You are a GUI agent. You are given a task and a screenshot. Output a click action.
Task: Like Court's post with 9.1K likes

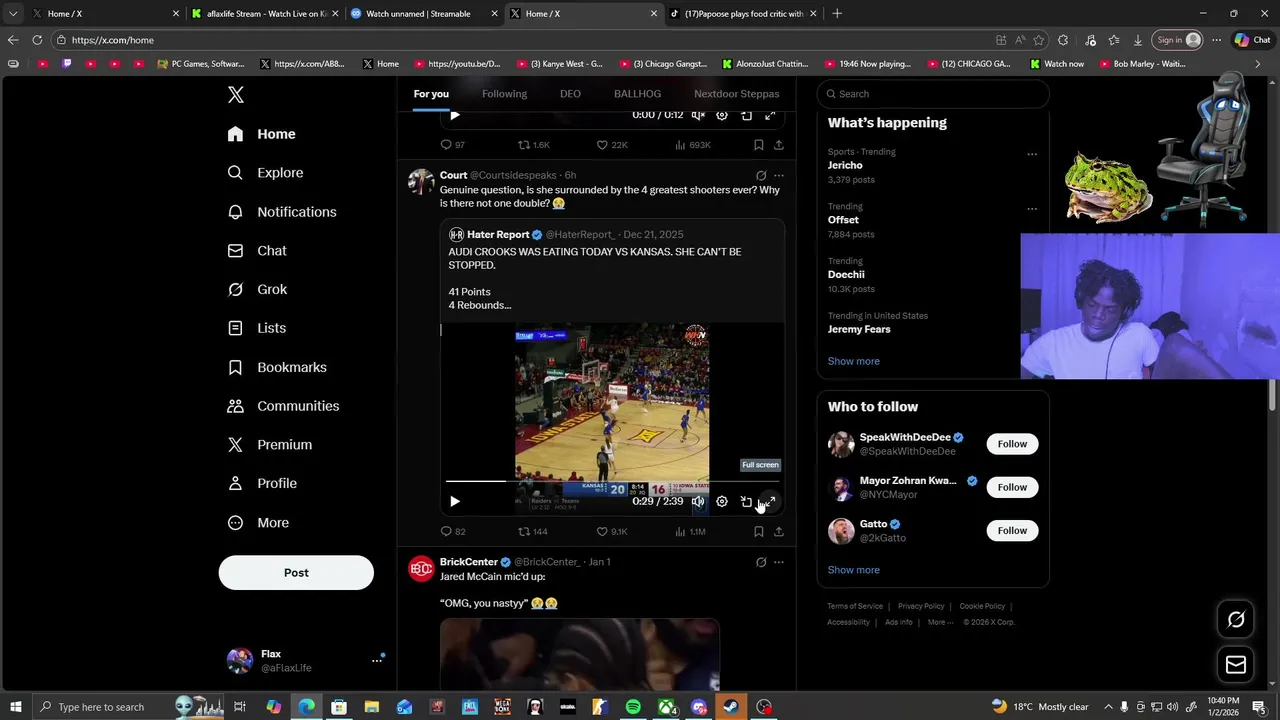[612, 532]
